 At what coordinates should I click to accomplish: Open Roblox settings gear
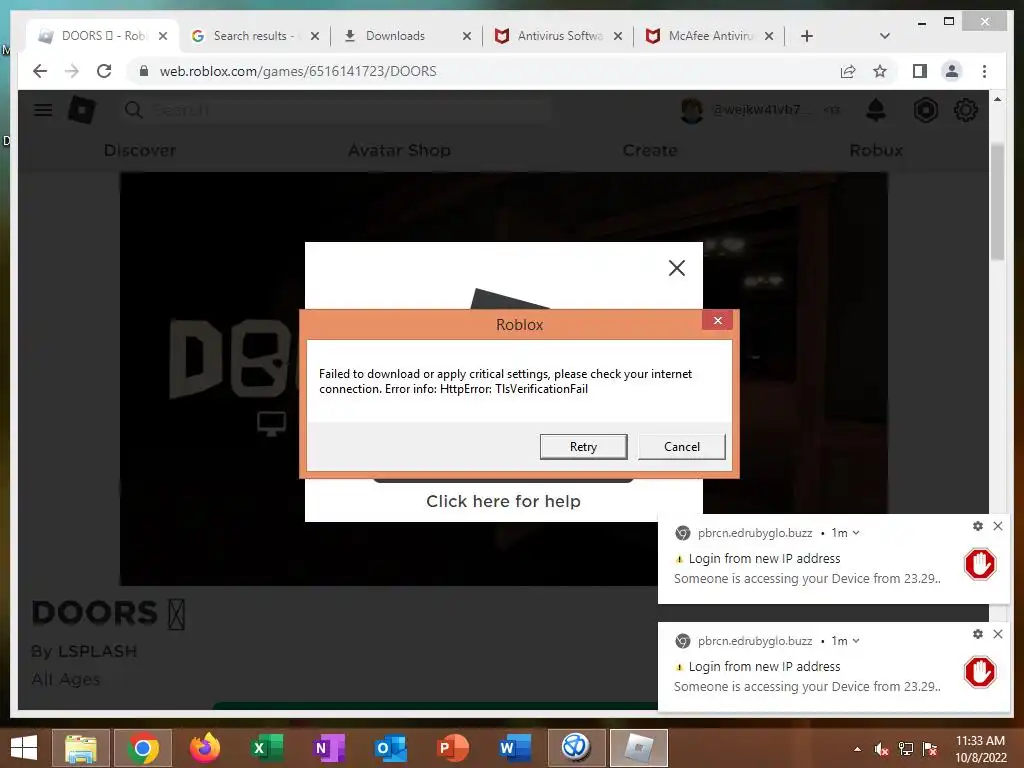[965, 110]
